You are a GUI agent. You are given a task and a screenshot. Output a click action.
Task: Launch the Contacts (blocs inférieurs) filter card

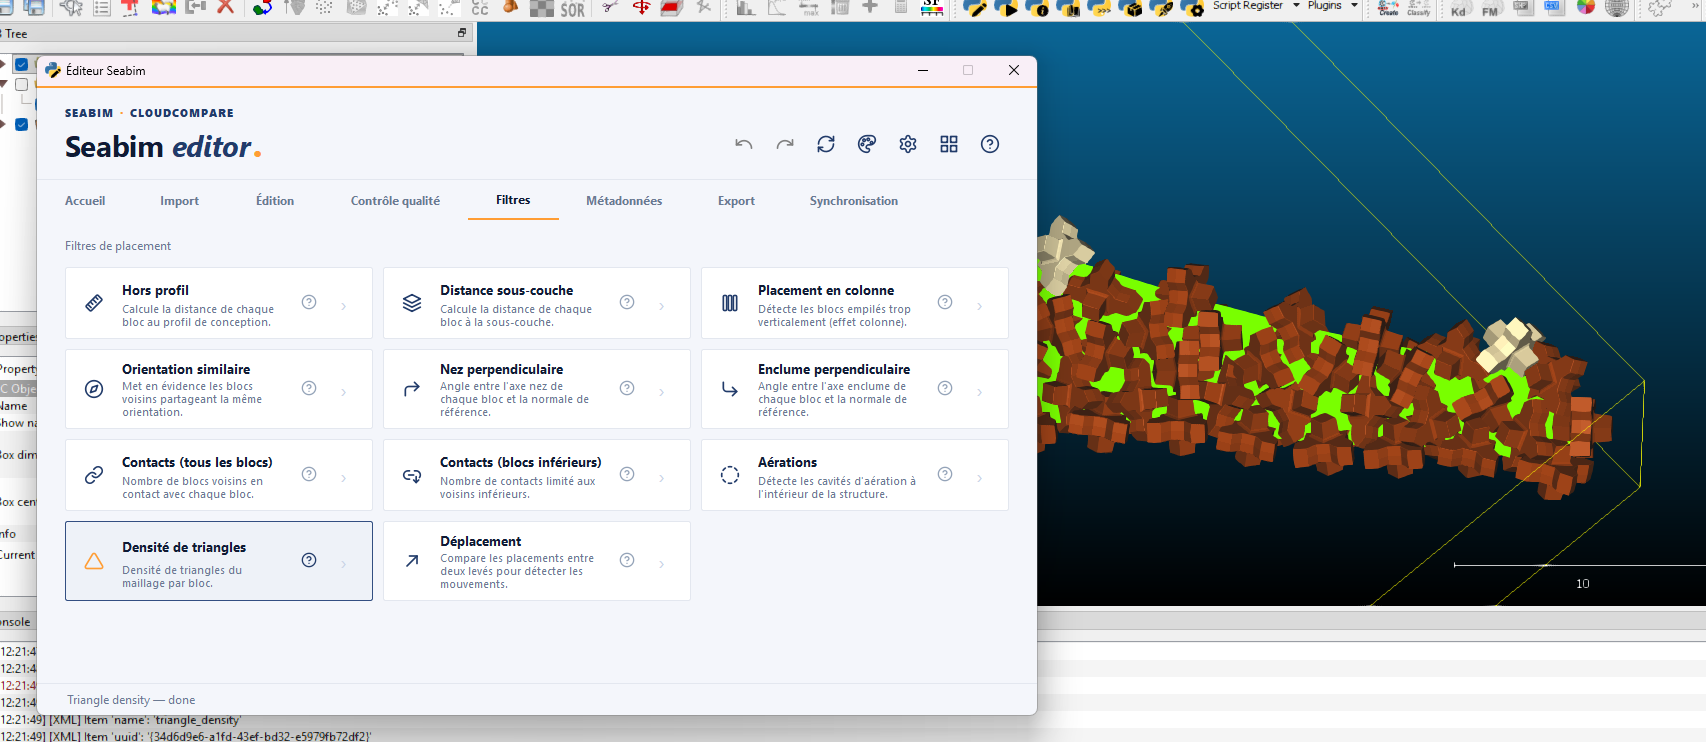tap(537, 475)
